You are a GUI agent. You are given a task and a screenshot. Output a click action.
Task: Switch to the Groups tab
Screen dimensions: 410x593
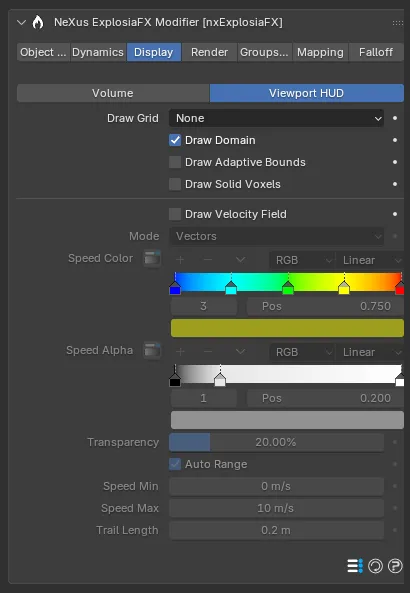264,52
